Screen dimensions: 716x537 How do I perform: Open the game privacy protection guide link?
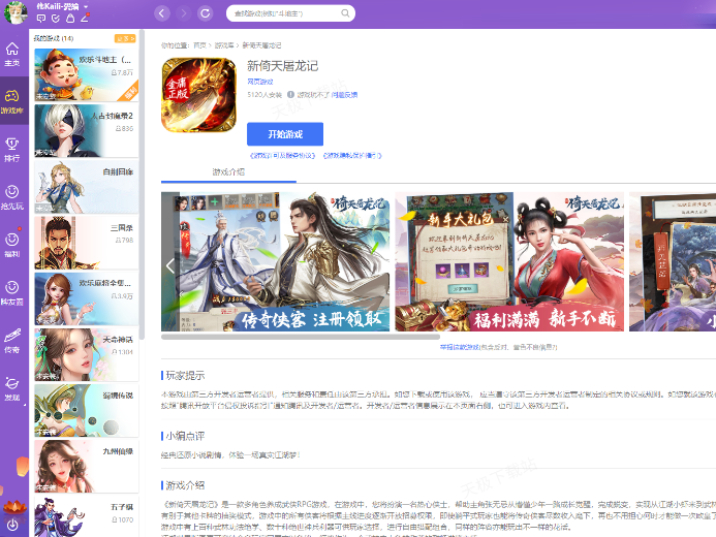352,156
